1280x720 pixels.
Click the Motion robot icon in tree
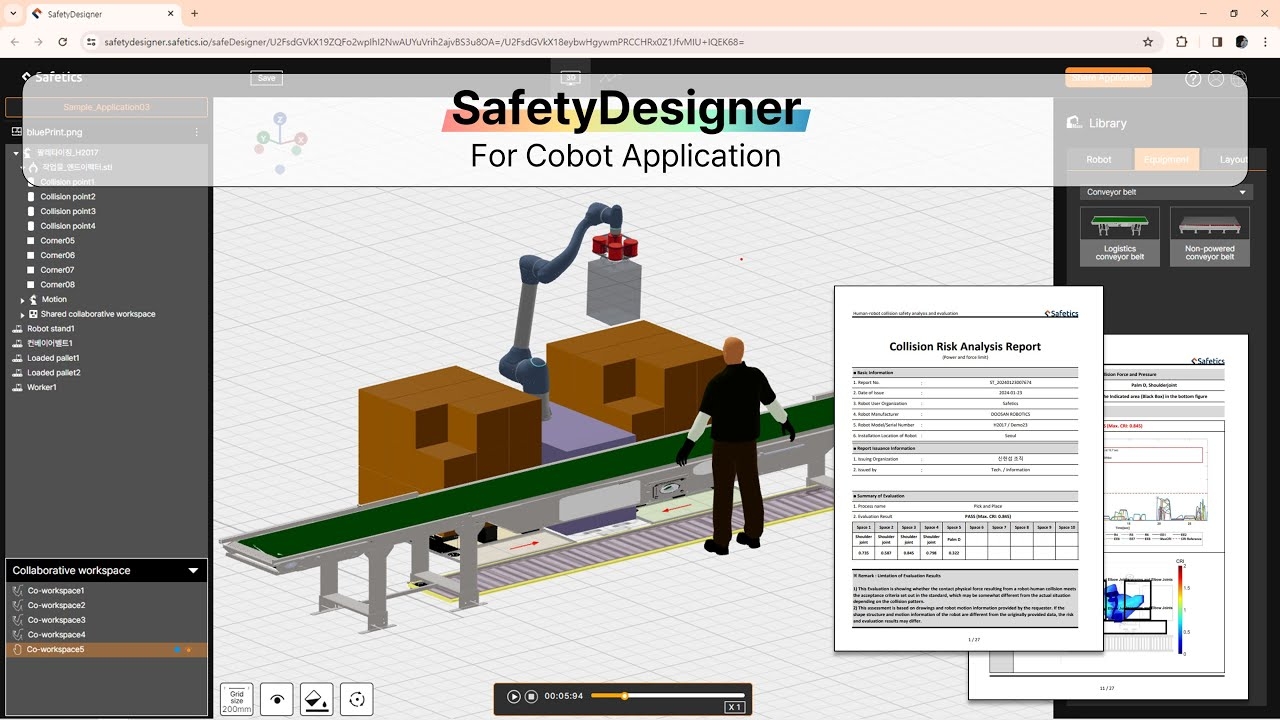pos(33,300)
